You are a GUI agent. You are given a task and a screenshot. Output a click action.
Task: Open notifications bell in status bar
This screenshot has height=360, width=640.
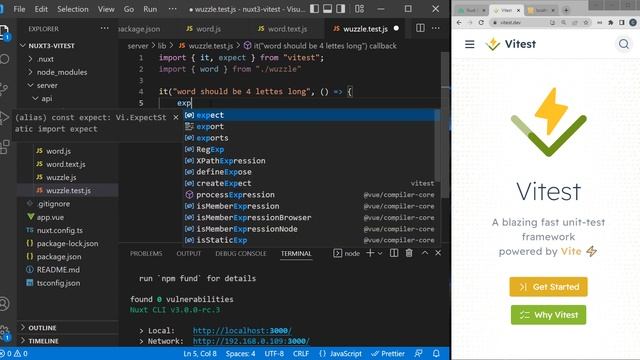point(436,353)
